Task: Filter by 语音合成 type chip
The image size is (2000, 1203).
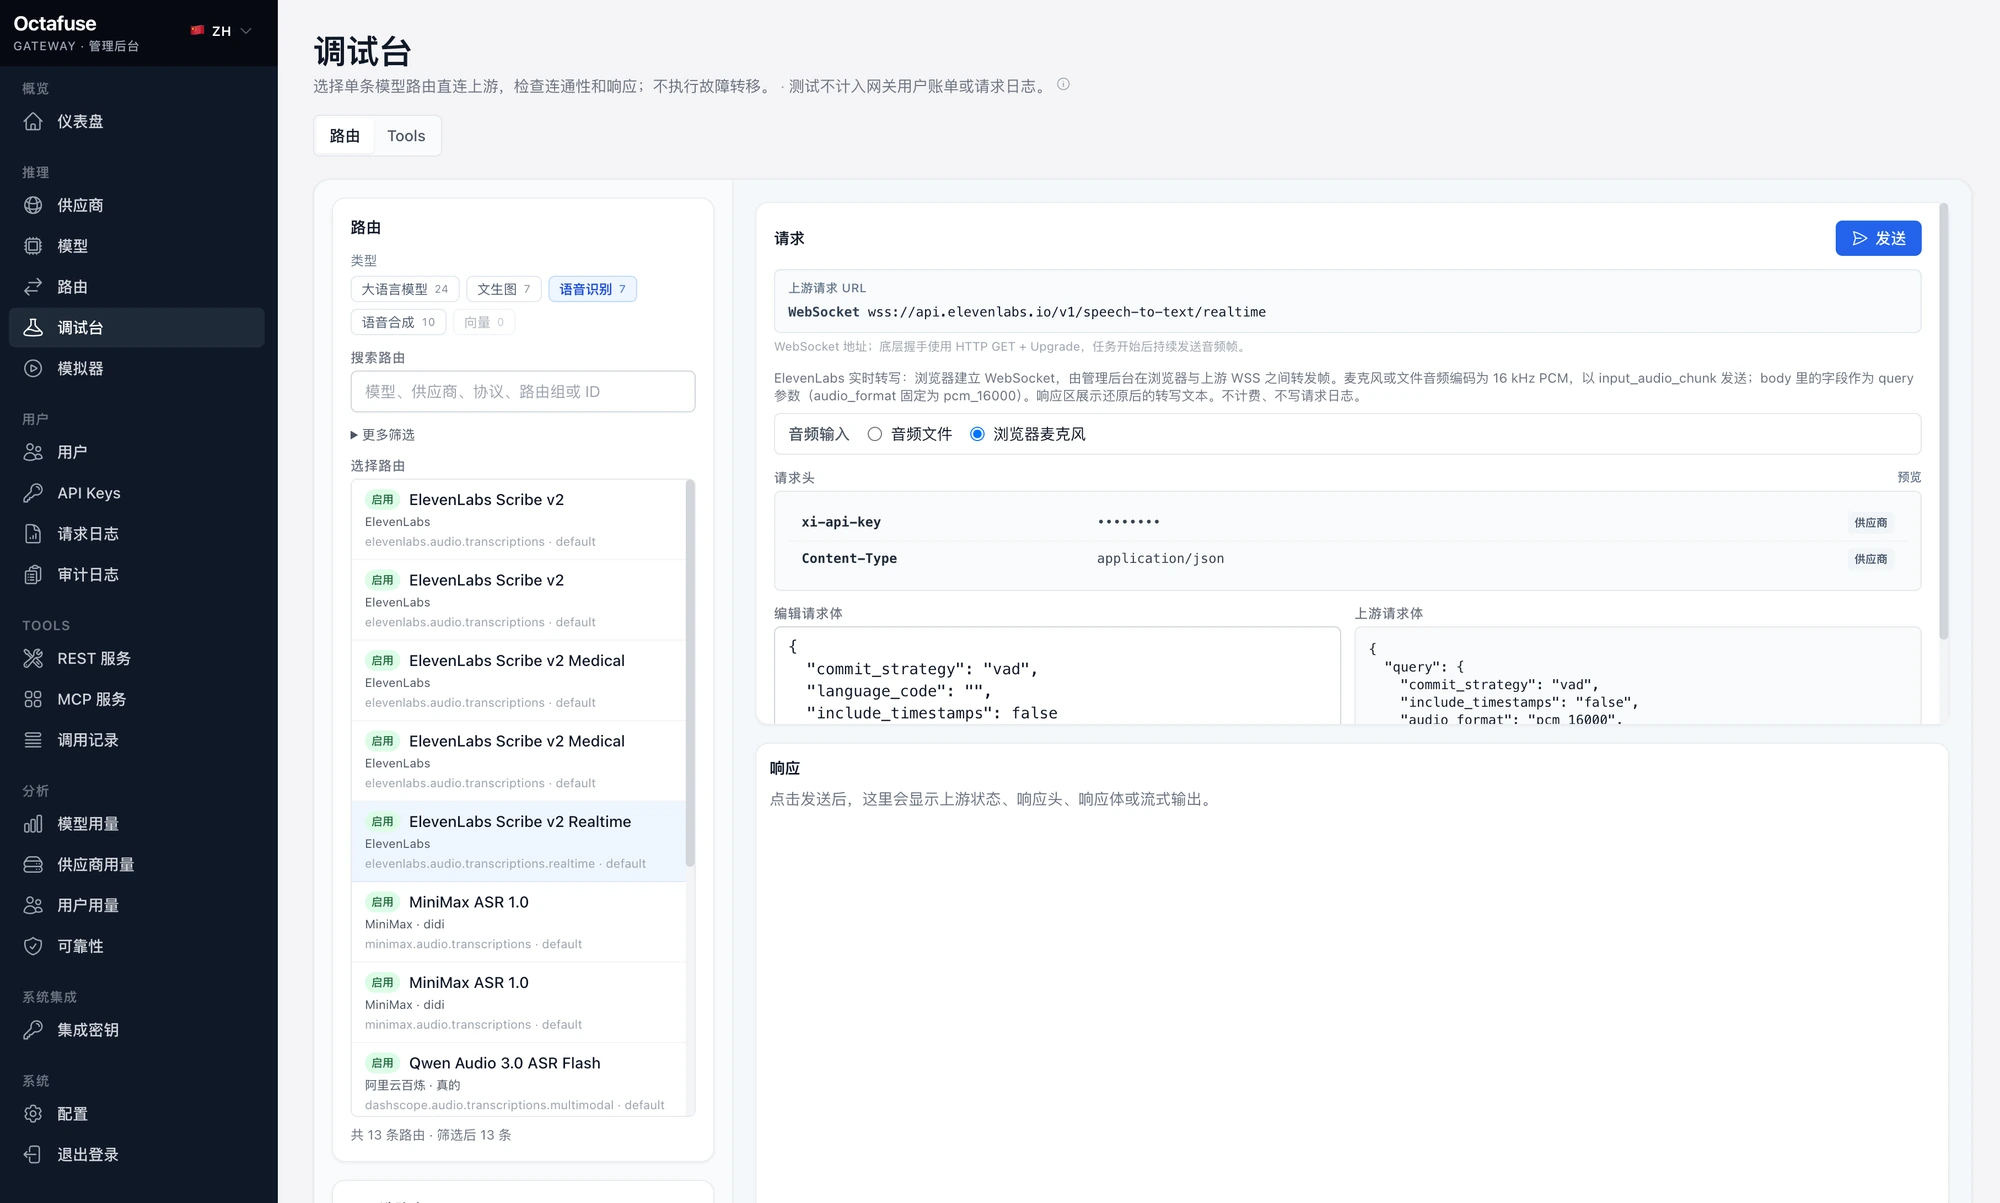Action: pyautogui.click(x=398, y=322)
